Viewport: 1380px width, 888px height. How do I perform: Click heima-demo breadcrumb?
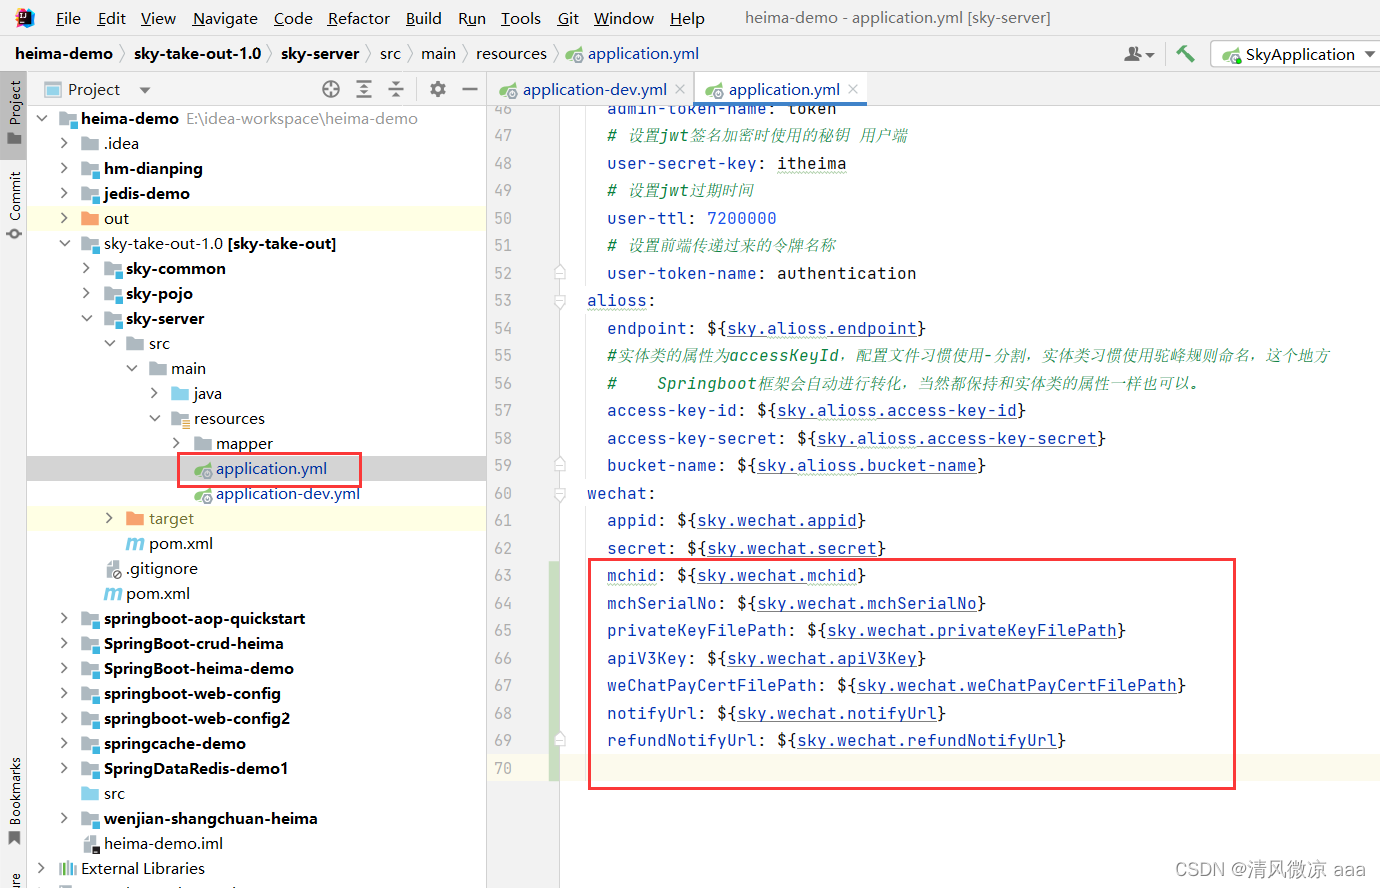coord(64,54)
